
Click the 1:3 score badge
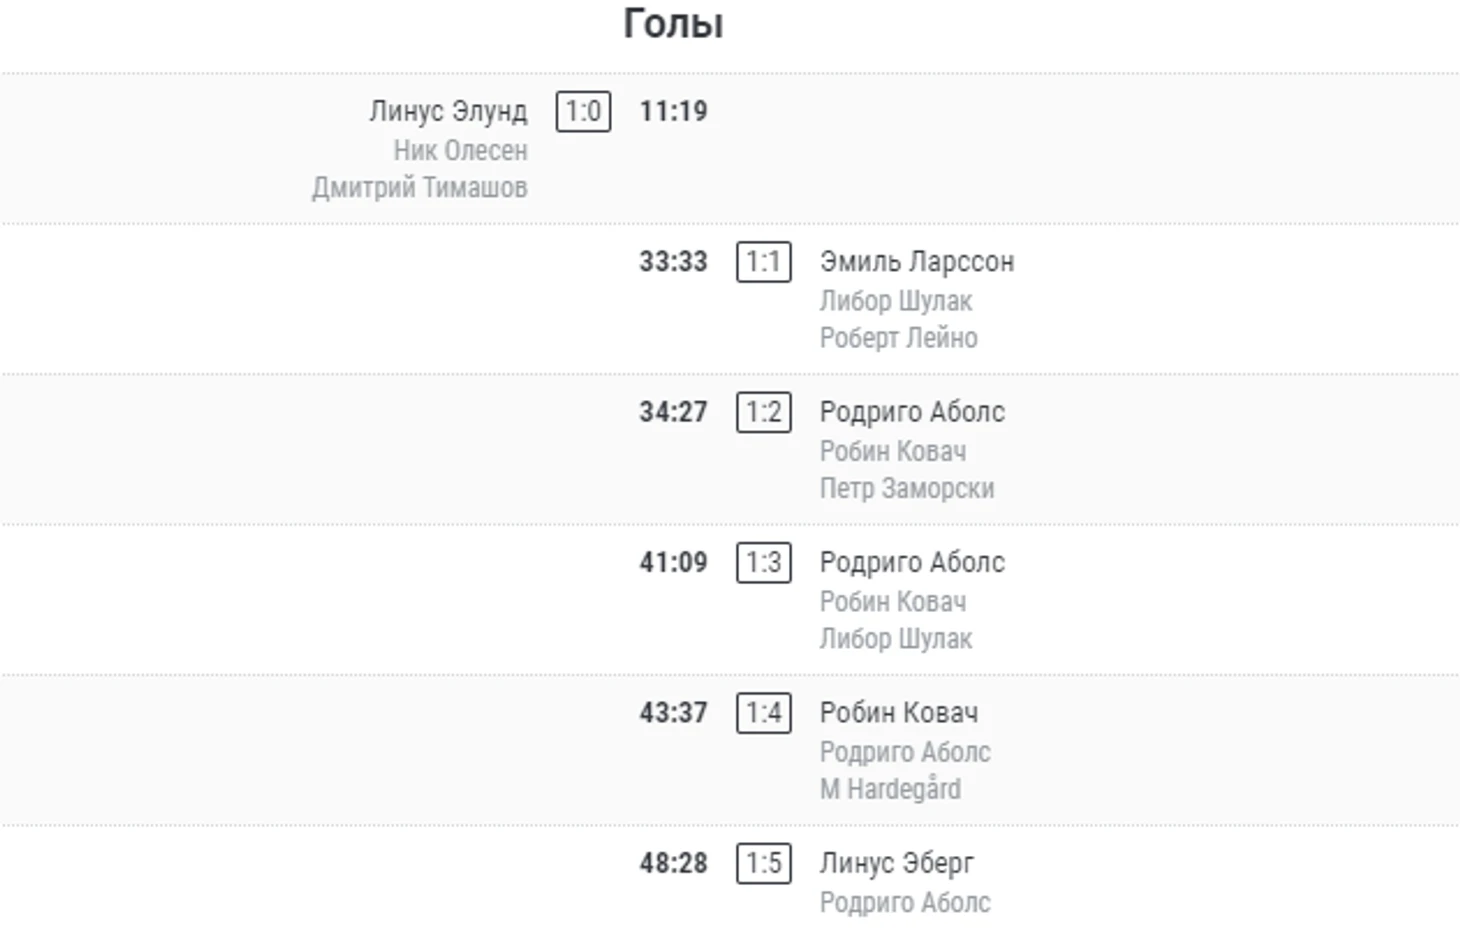(x=763, y=563)
